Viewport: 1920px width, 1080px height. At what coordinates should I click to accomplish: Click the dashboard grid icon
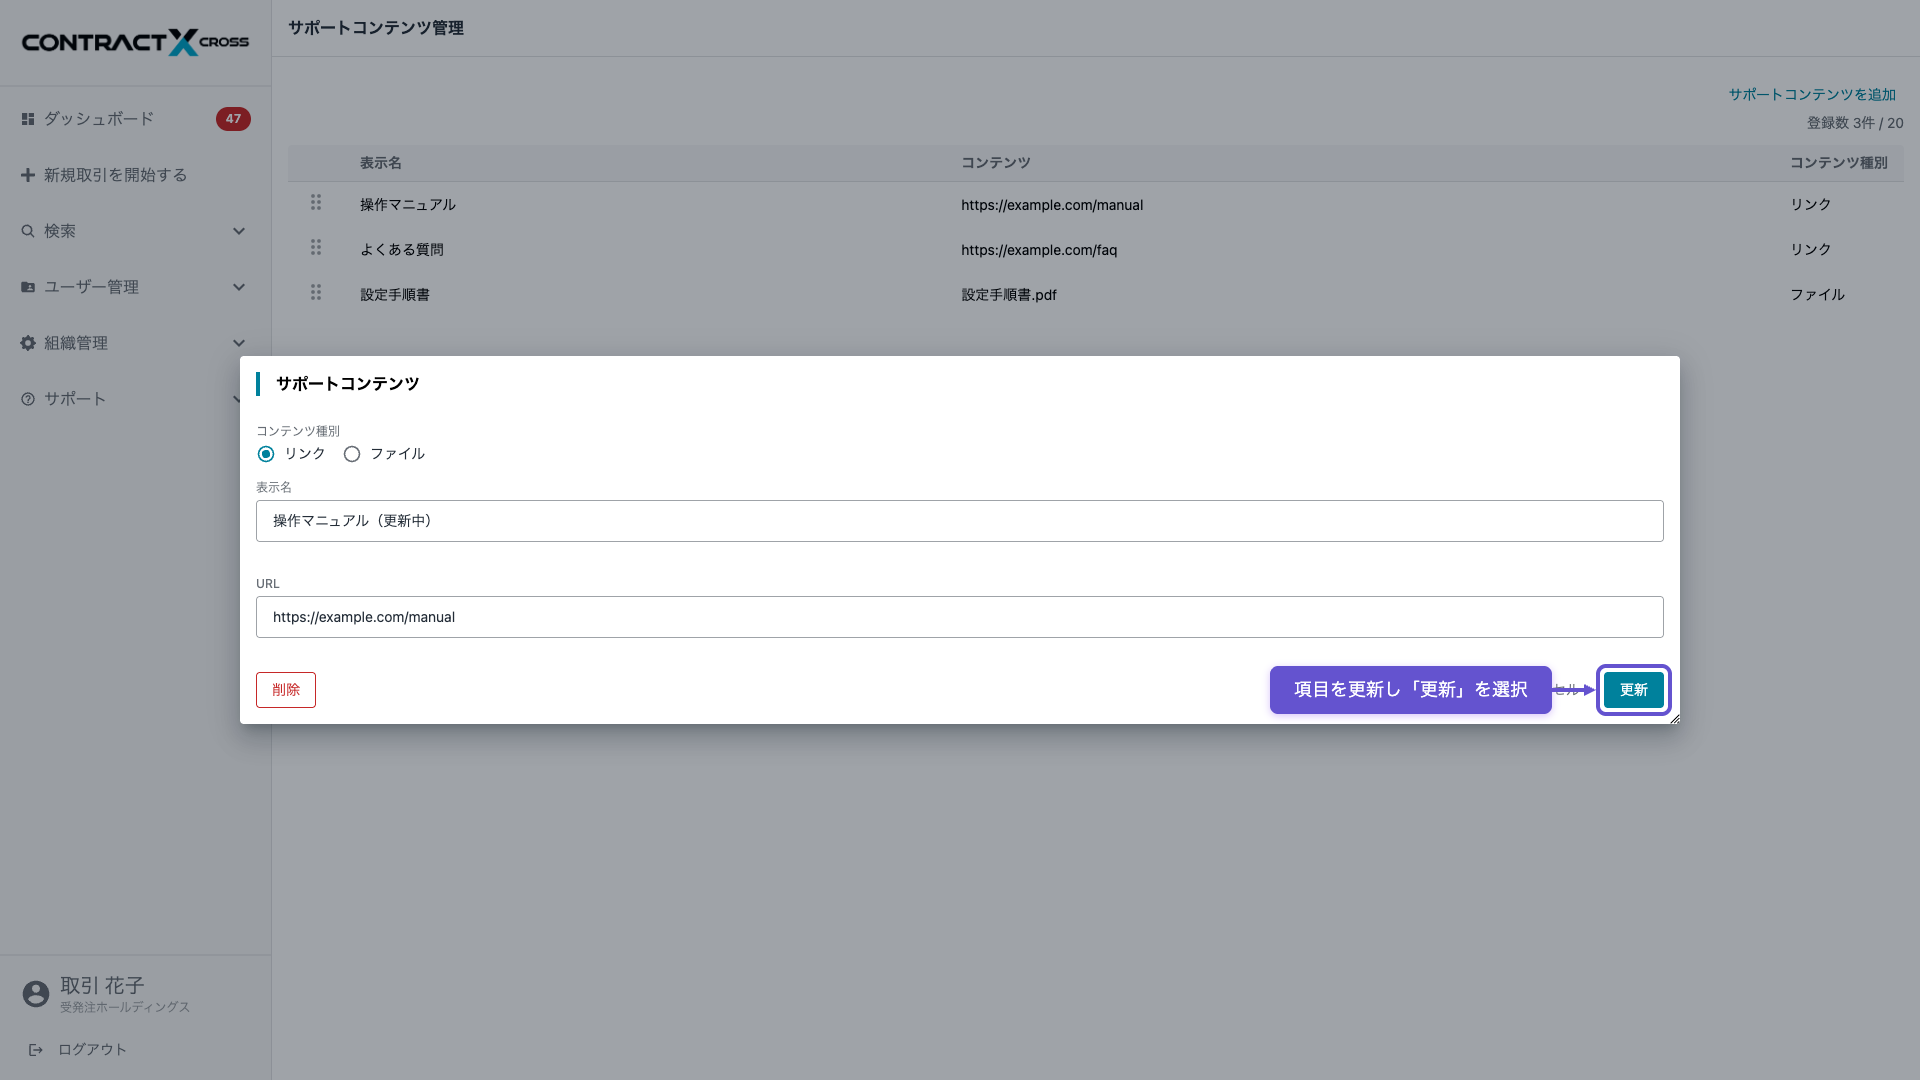(28, 119)
